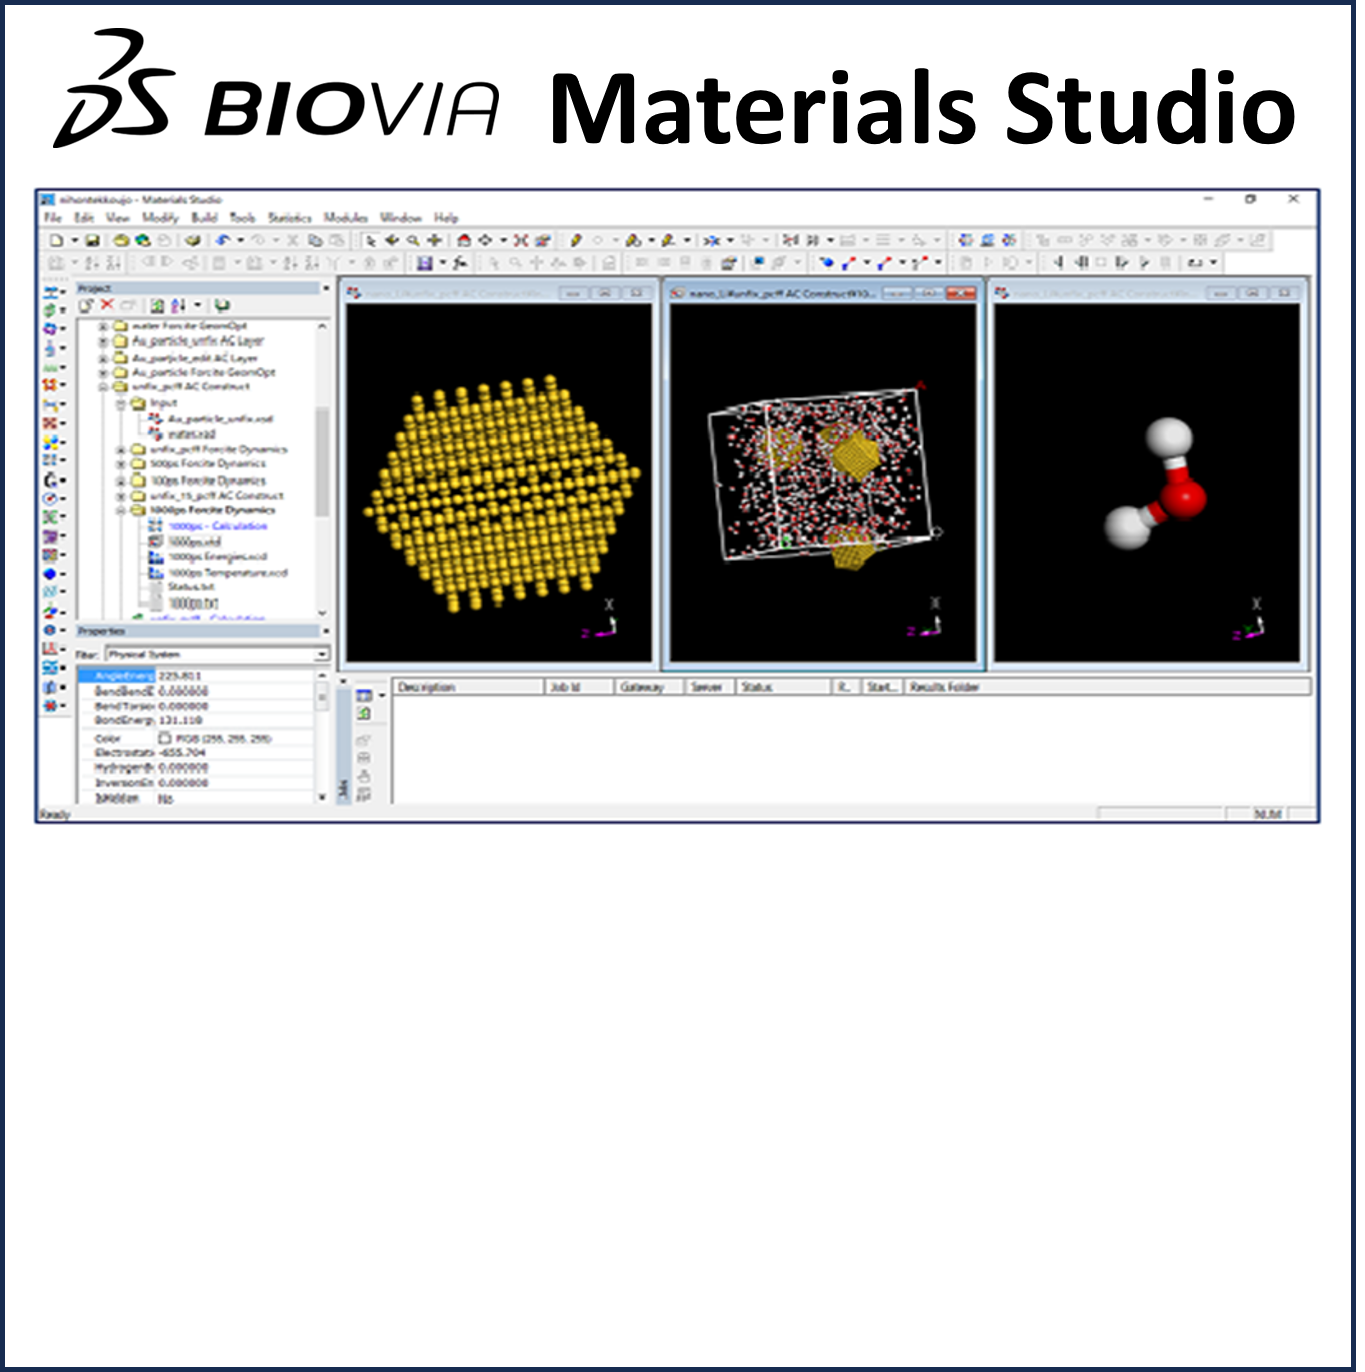The image size is (1365, 1372).
Task: Open the Modify menu
Action: [159, 218]
